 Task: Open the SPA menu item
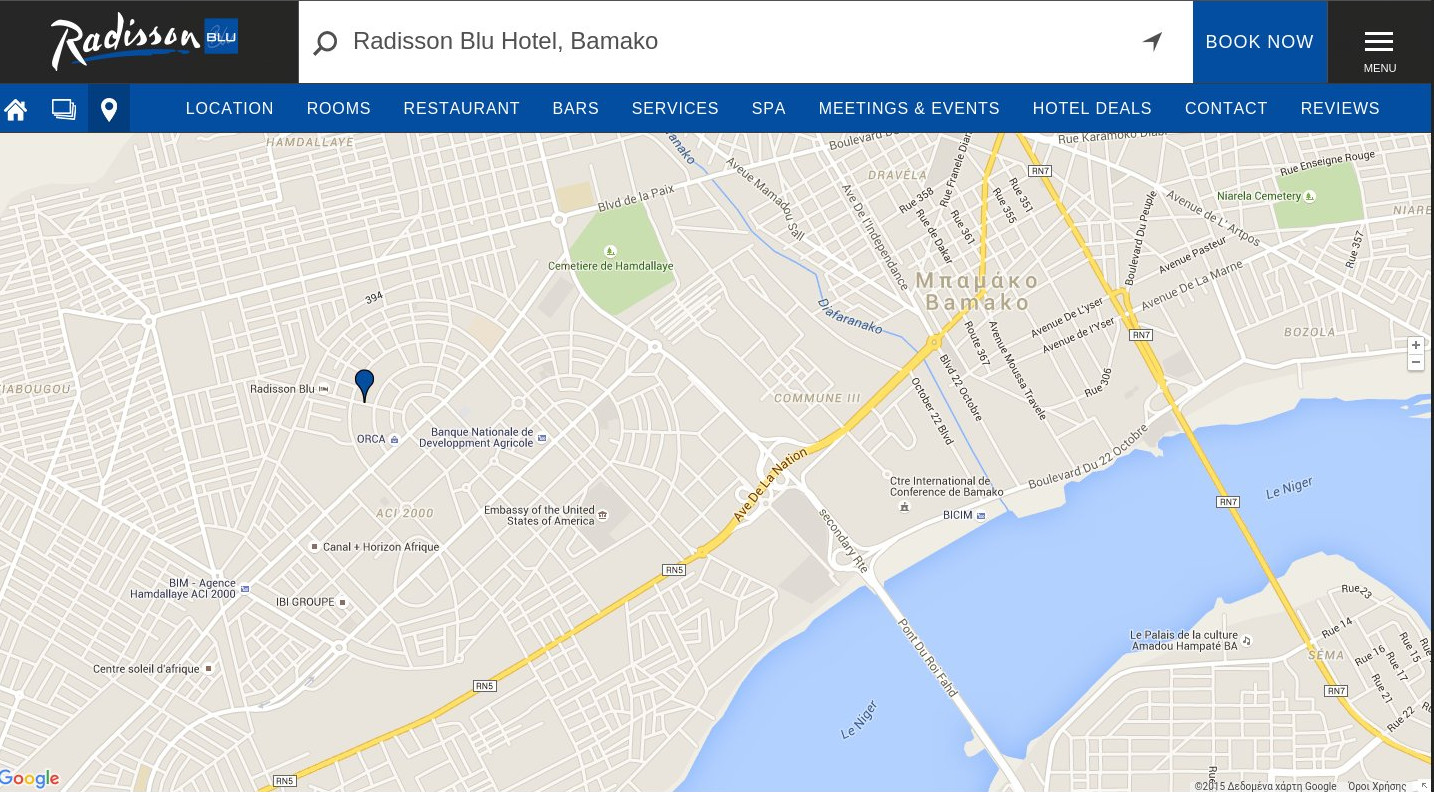pos(768,109)
